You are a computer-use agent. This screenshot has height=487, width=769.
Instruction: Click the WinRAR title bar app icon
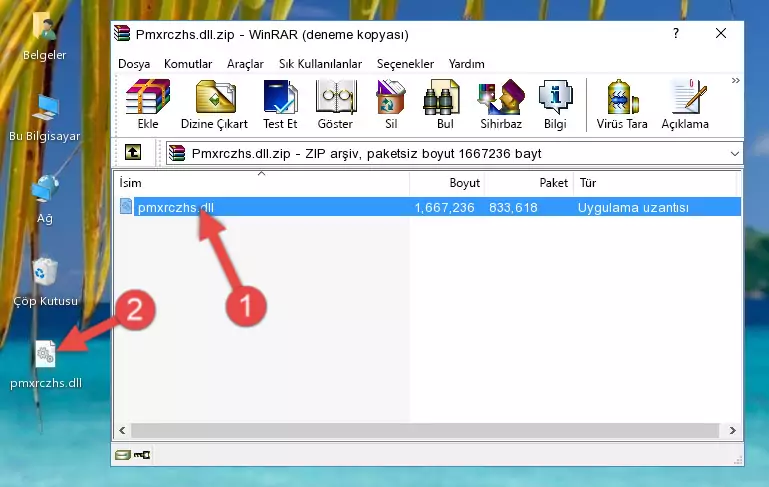tap(122, 34)
